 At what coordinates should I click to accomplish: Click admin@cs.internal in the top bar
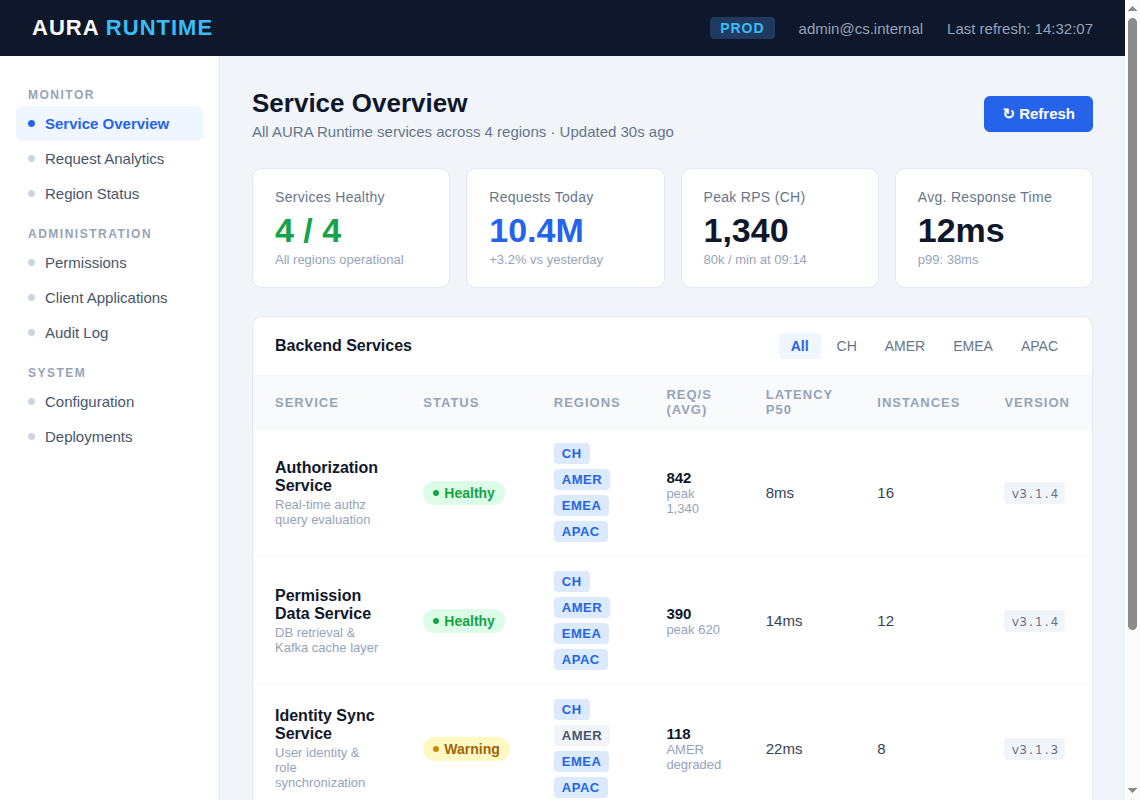point(860,28)
